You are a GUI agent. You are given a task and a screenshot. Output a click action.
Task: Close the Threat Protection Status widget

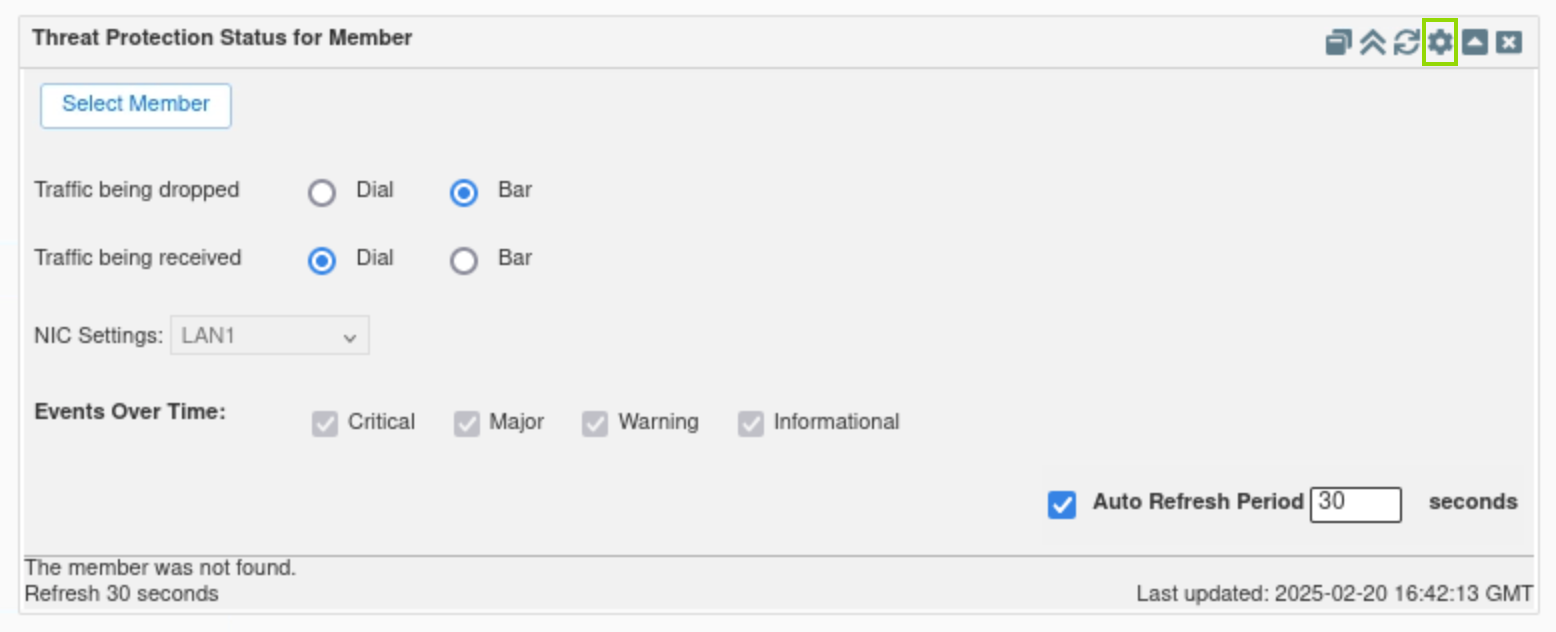click(x=1509, y=42)
